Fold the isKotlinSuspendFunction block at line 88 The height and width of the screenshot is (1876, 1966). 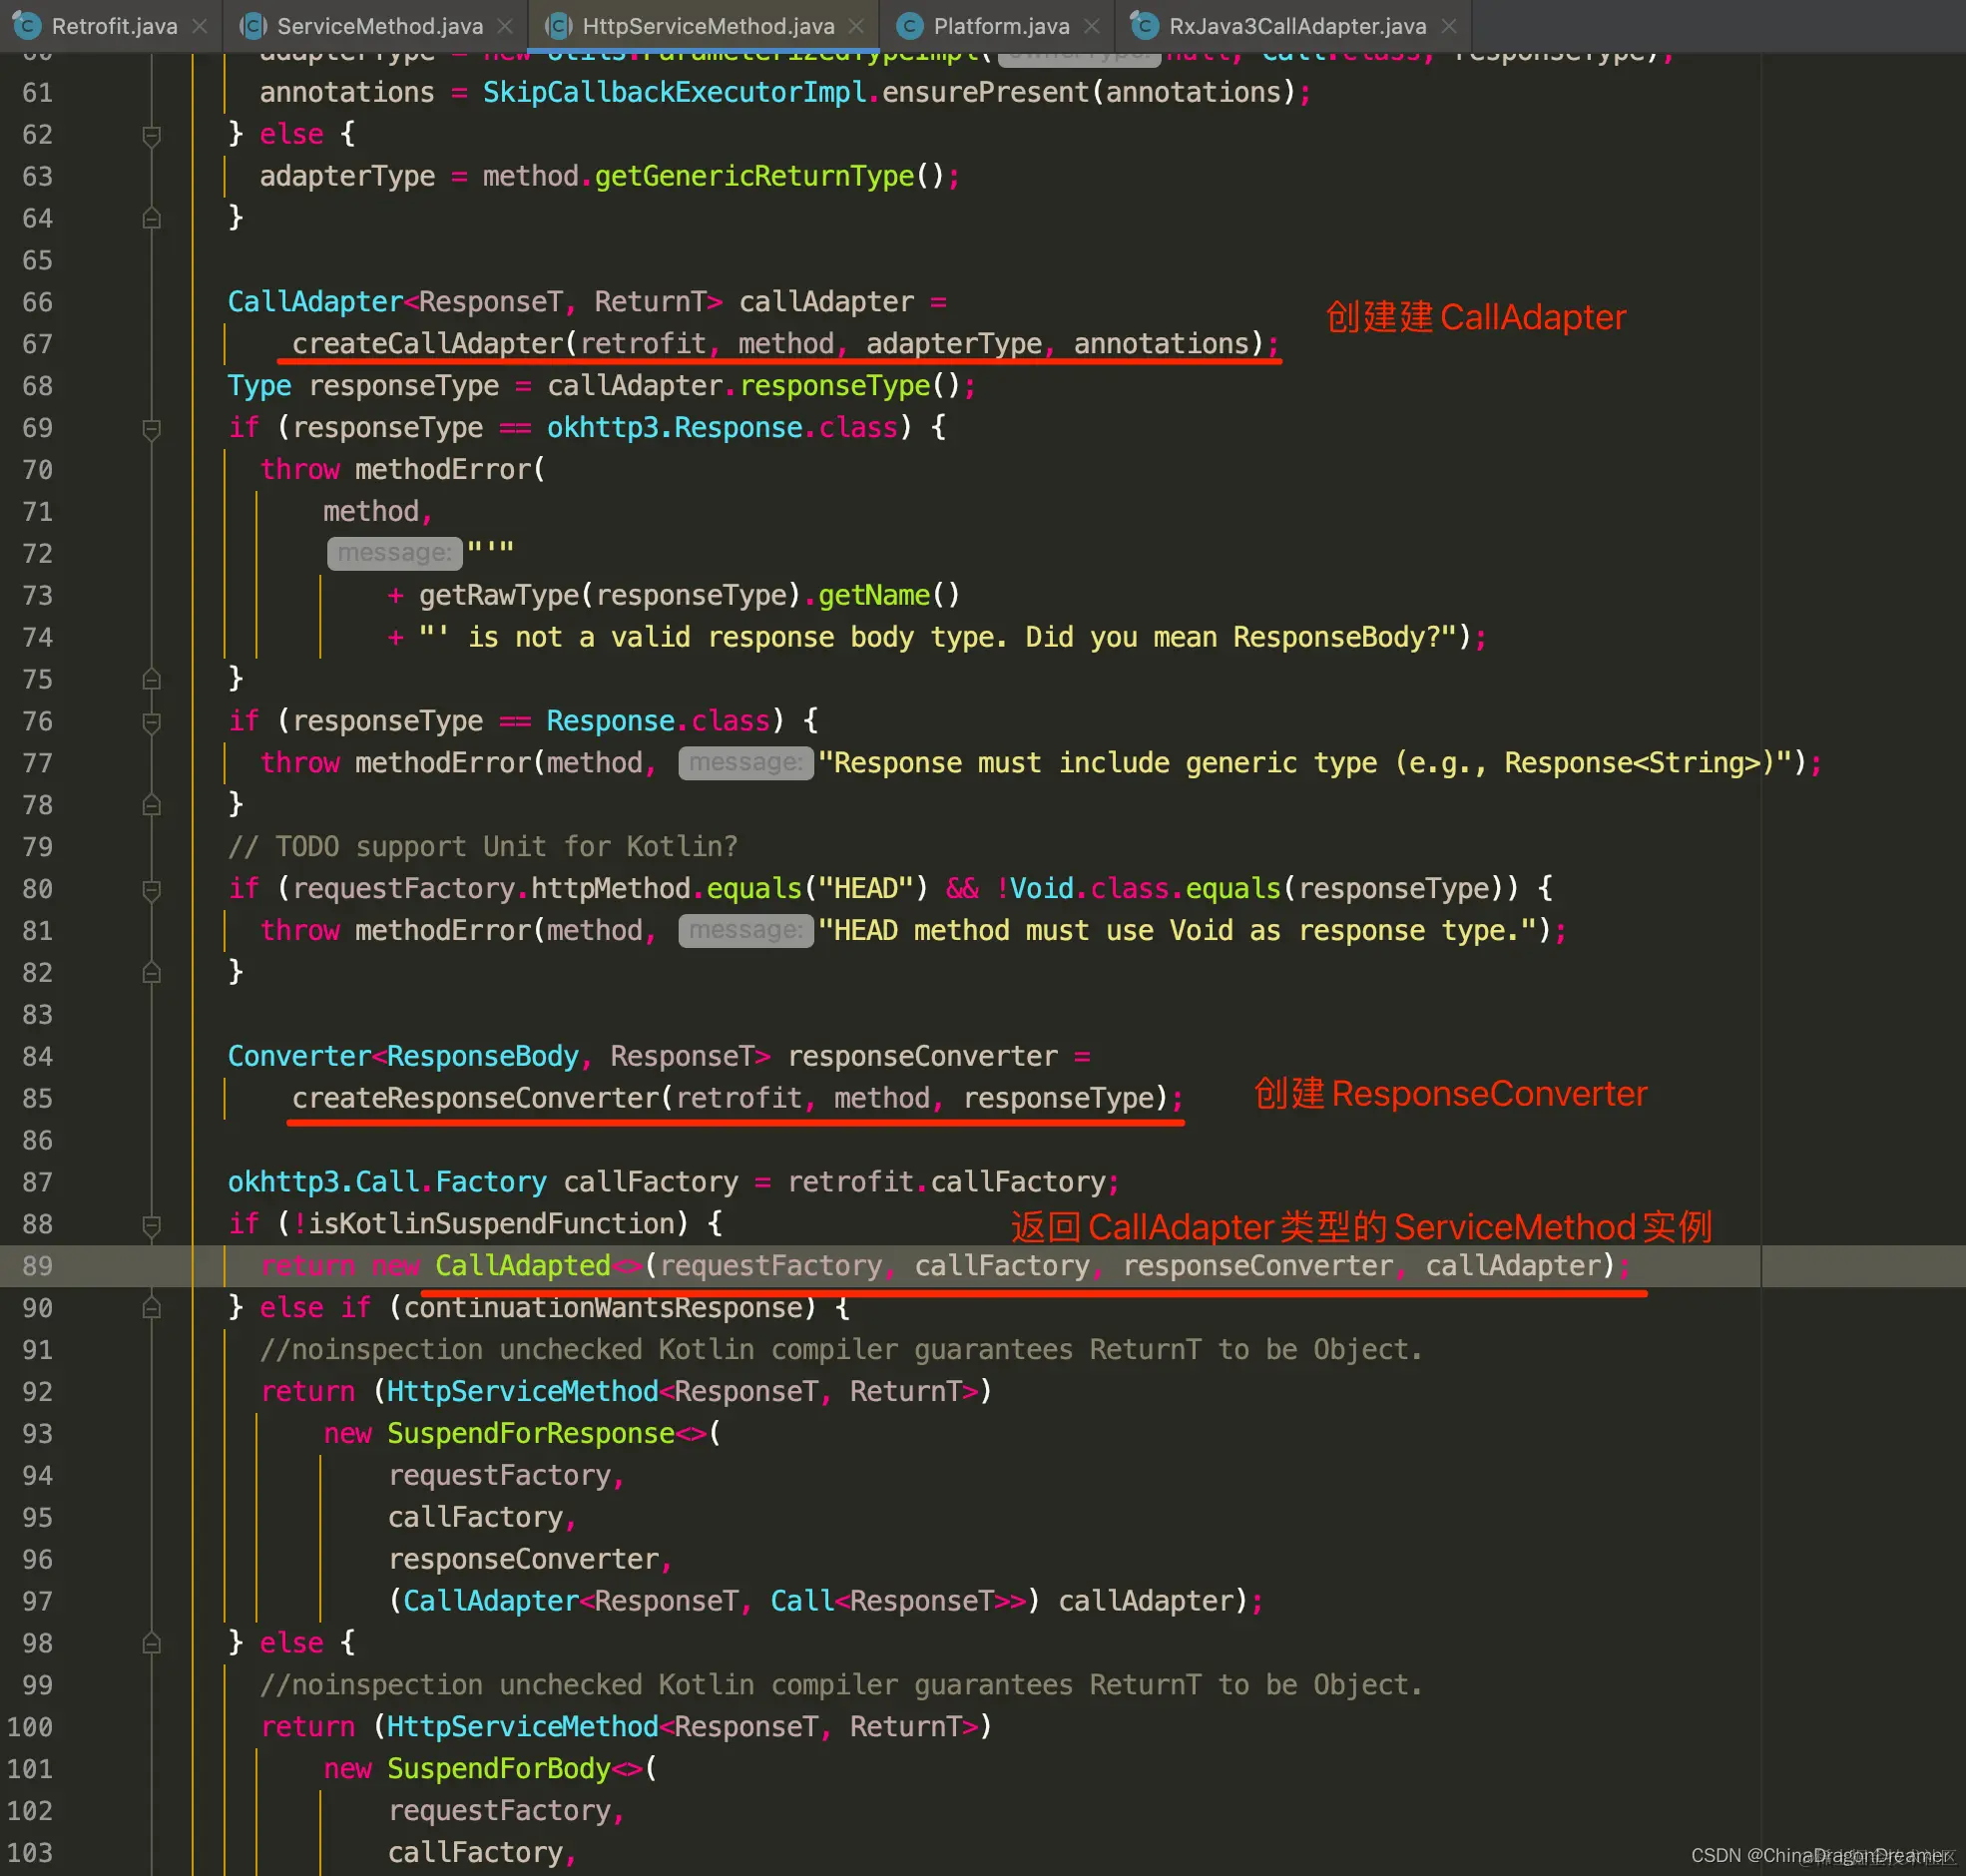tap(152, 1225)
